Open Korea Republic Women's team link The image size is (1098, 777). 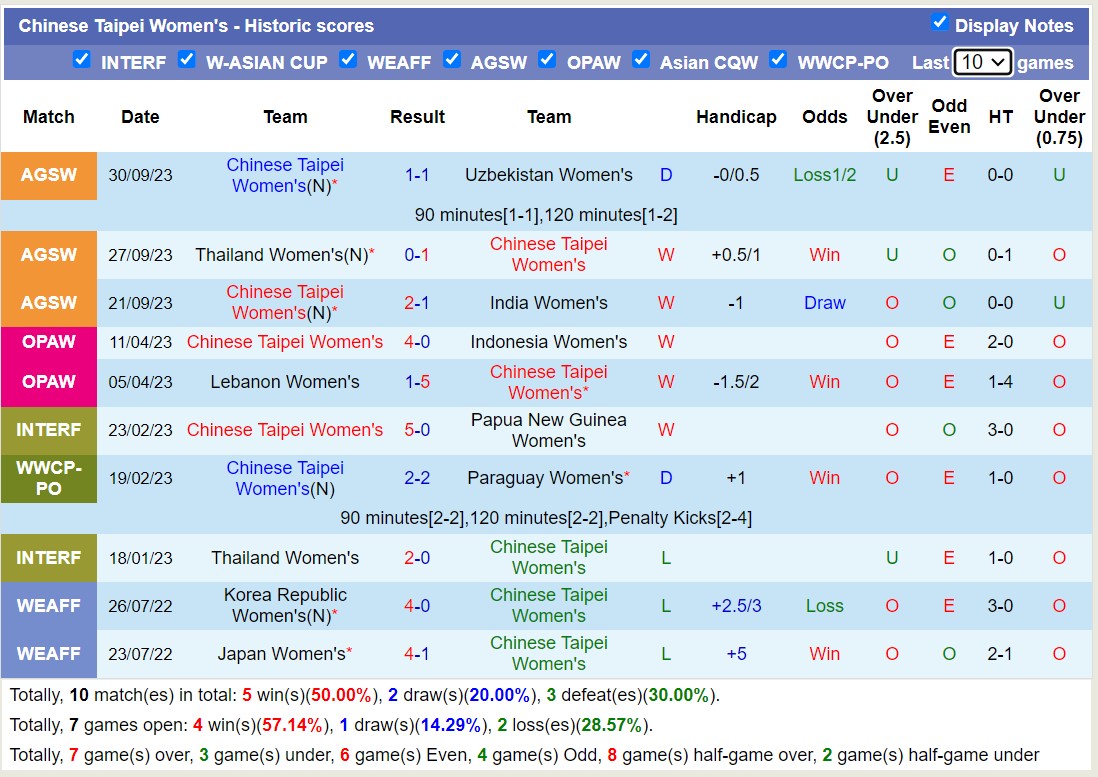click(285, 605)
